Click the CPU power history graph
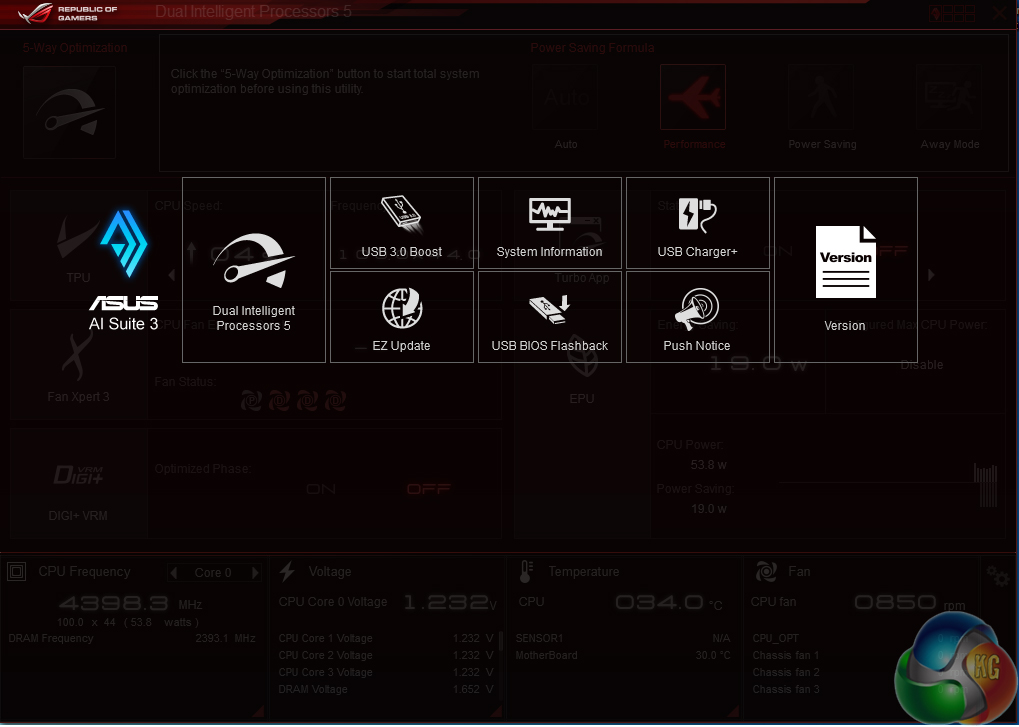This screenshot has height=727, width=1019. click(x=888, y=485)
